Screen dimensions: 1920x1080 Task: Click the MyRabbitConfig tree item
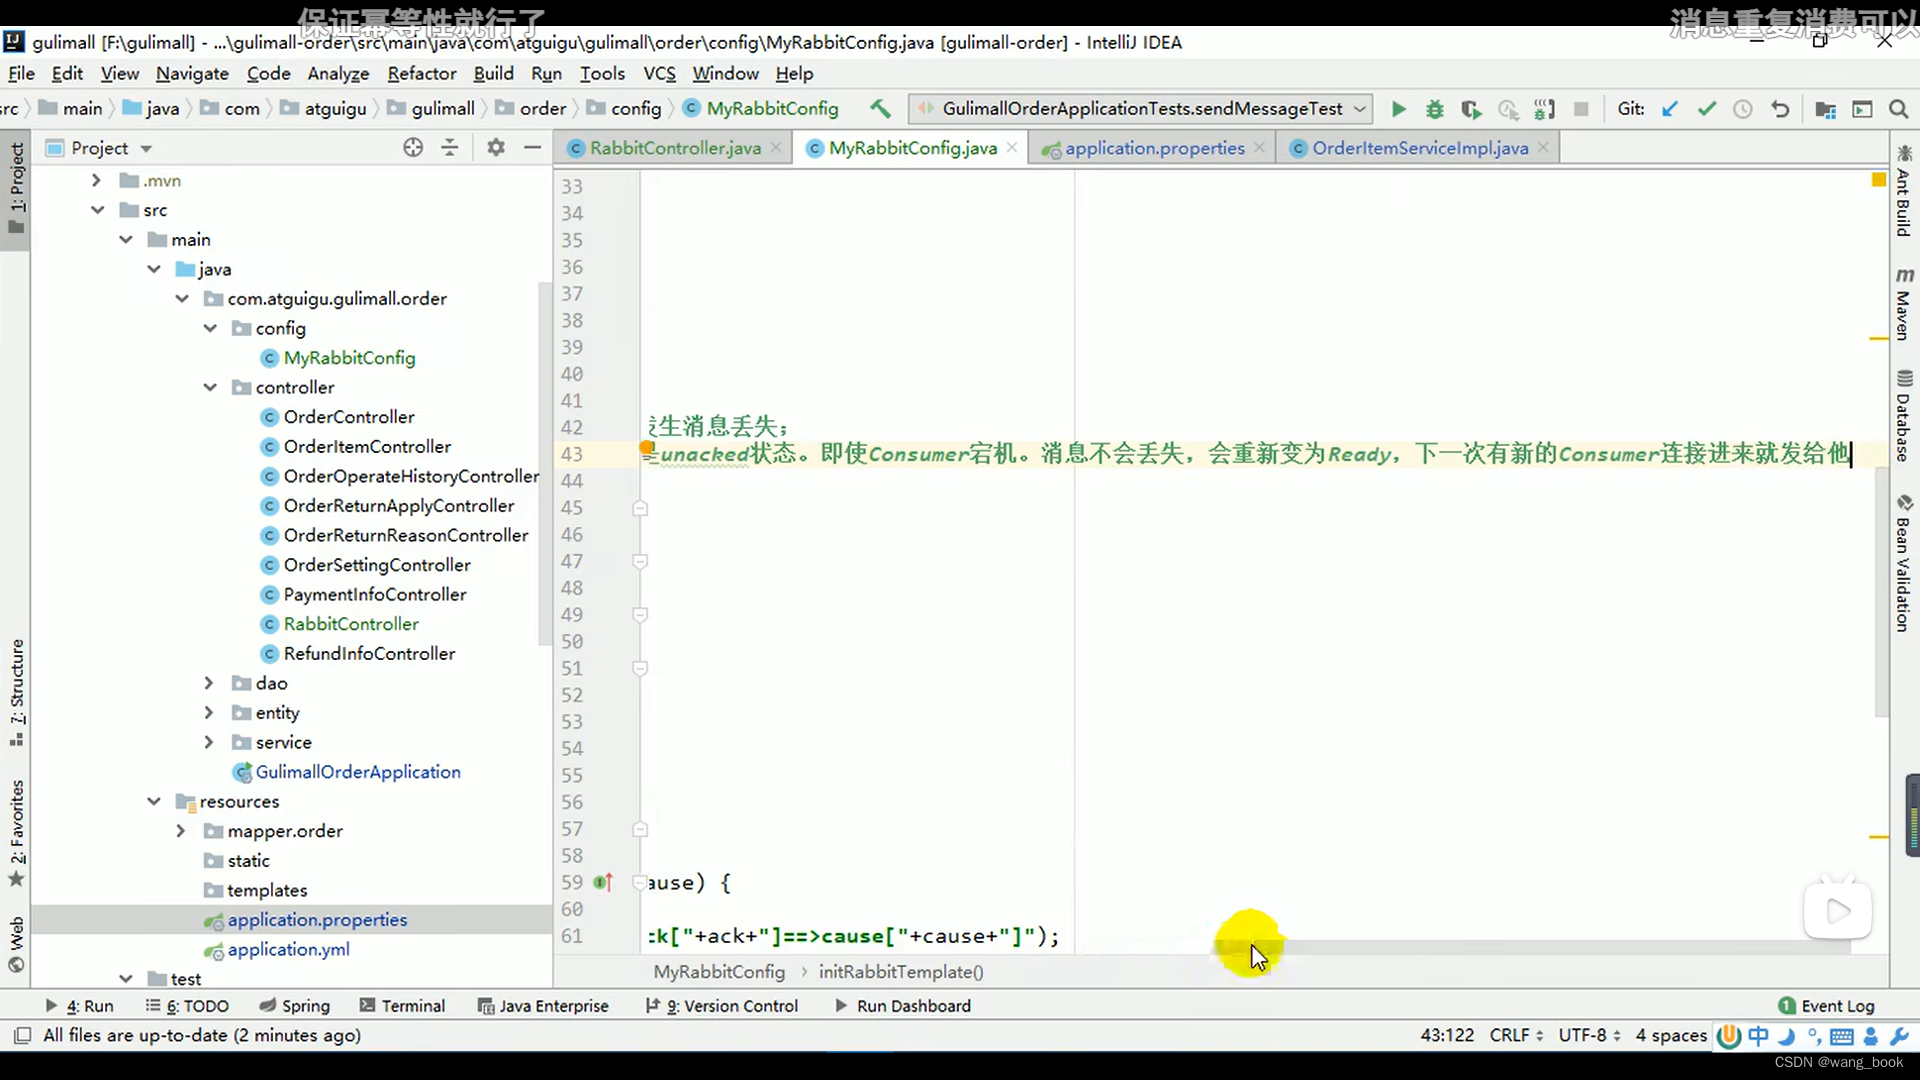[x=349, y=357]
